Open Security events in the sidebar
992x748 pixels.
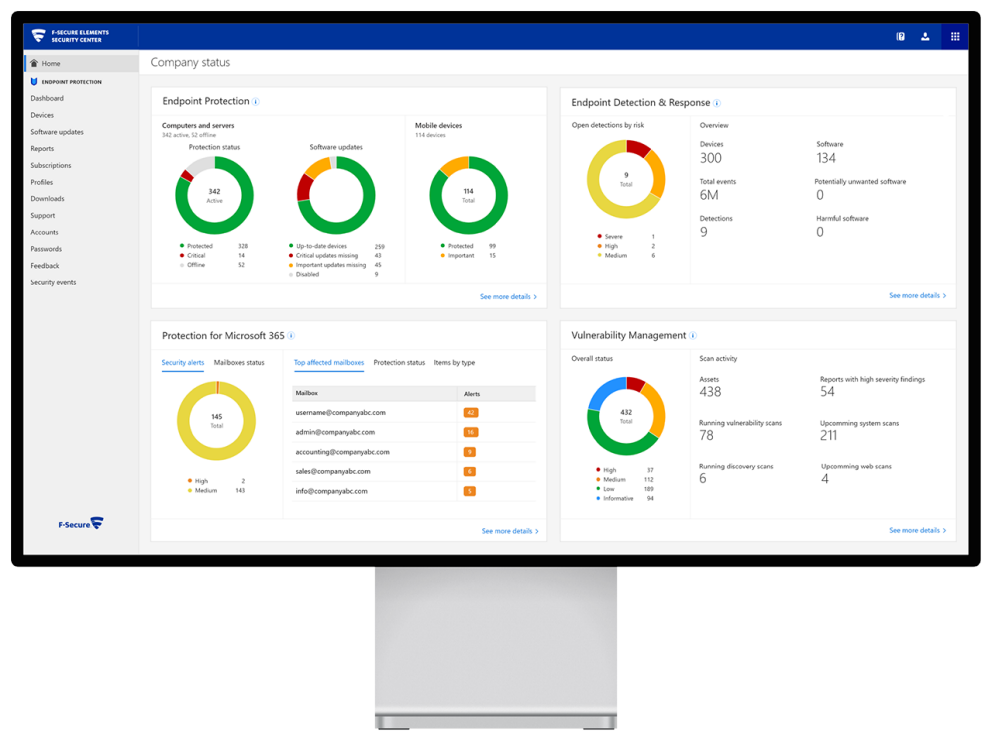point(53,282)
